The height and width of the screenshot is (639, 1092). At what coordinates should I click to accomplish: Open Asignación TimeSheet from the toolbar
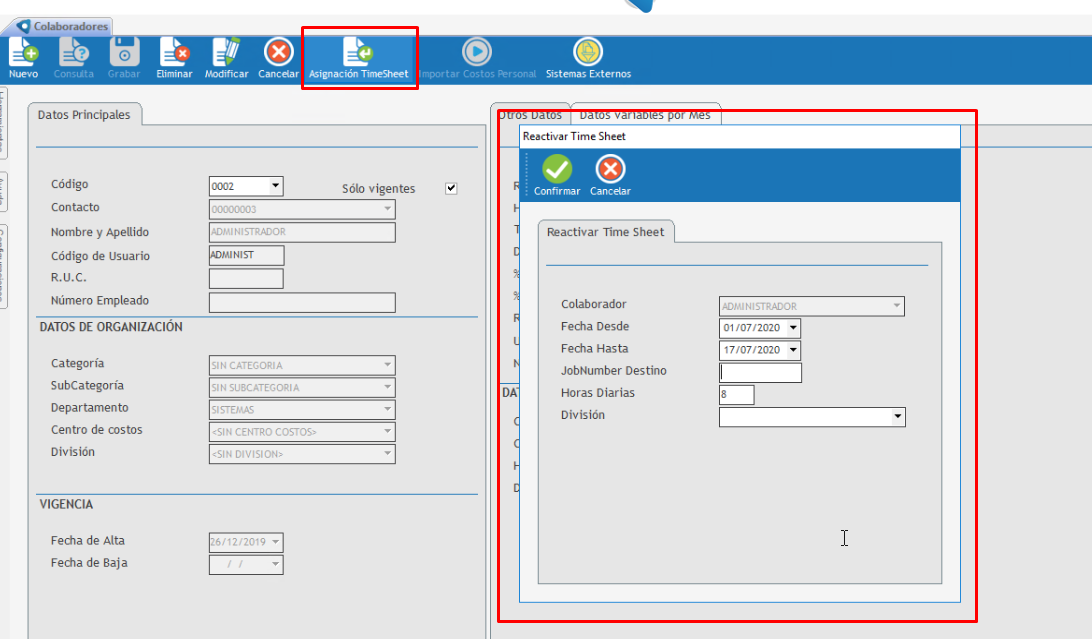(x=359, y=58)
